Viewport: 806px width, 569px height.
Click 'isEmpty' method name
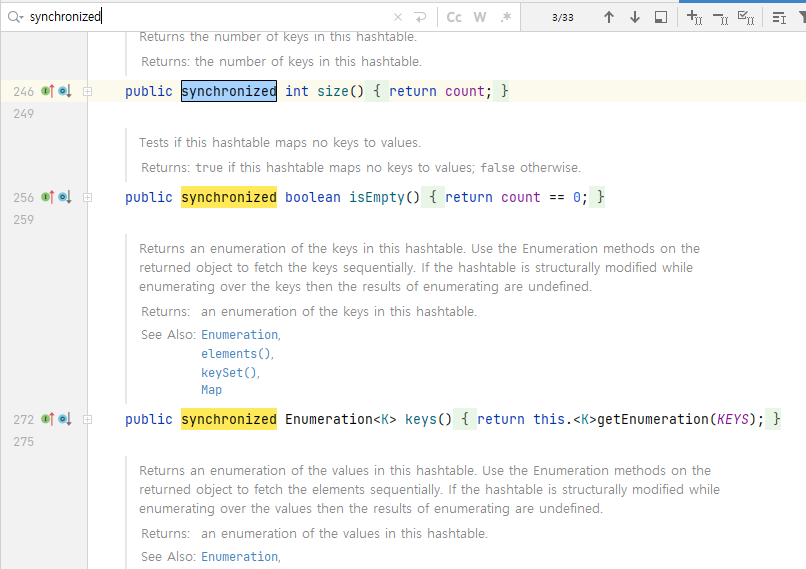[x=377, y=197]
